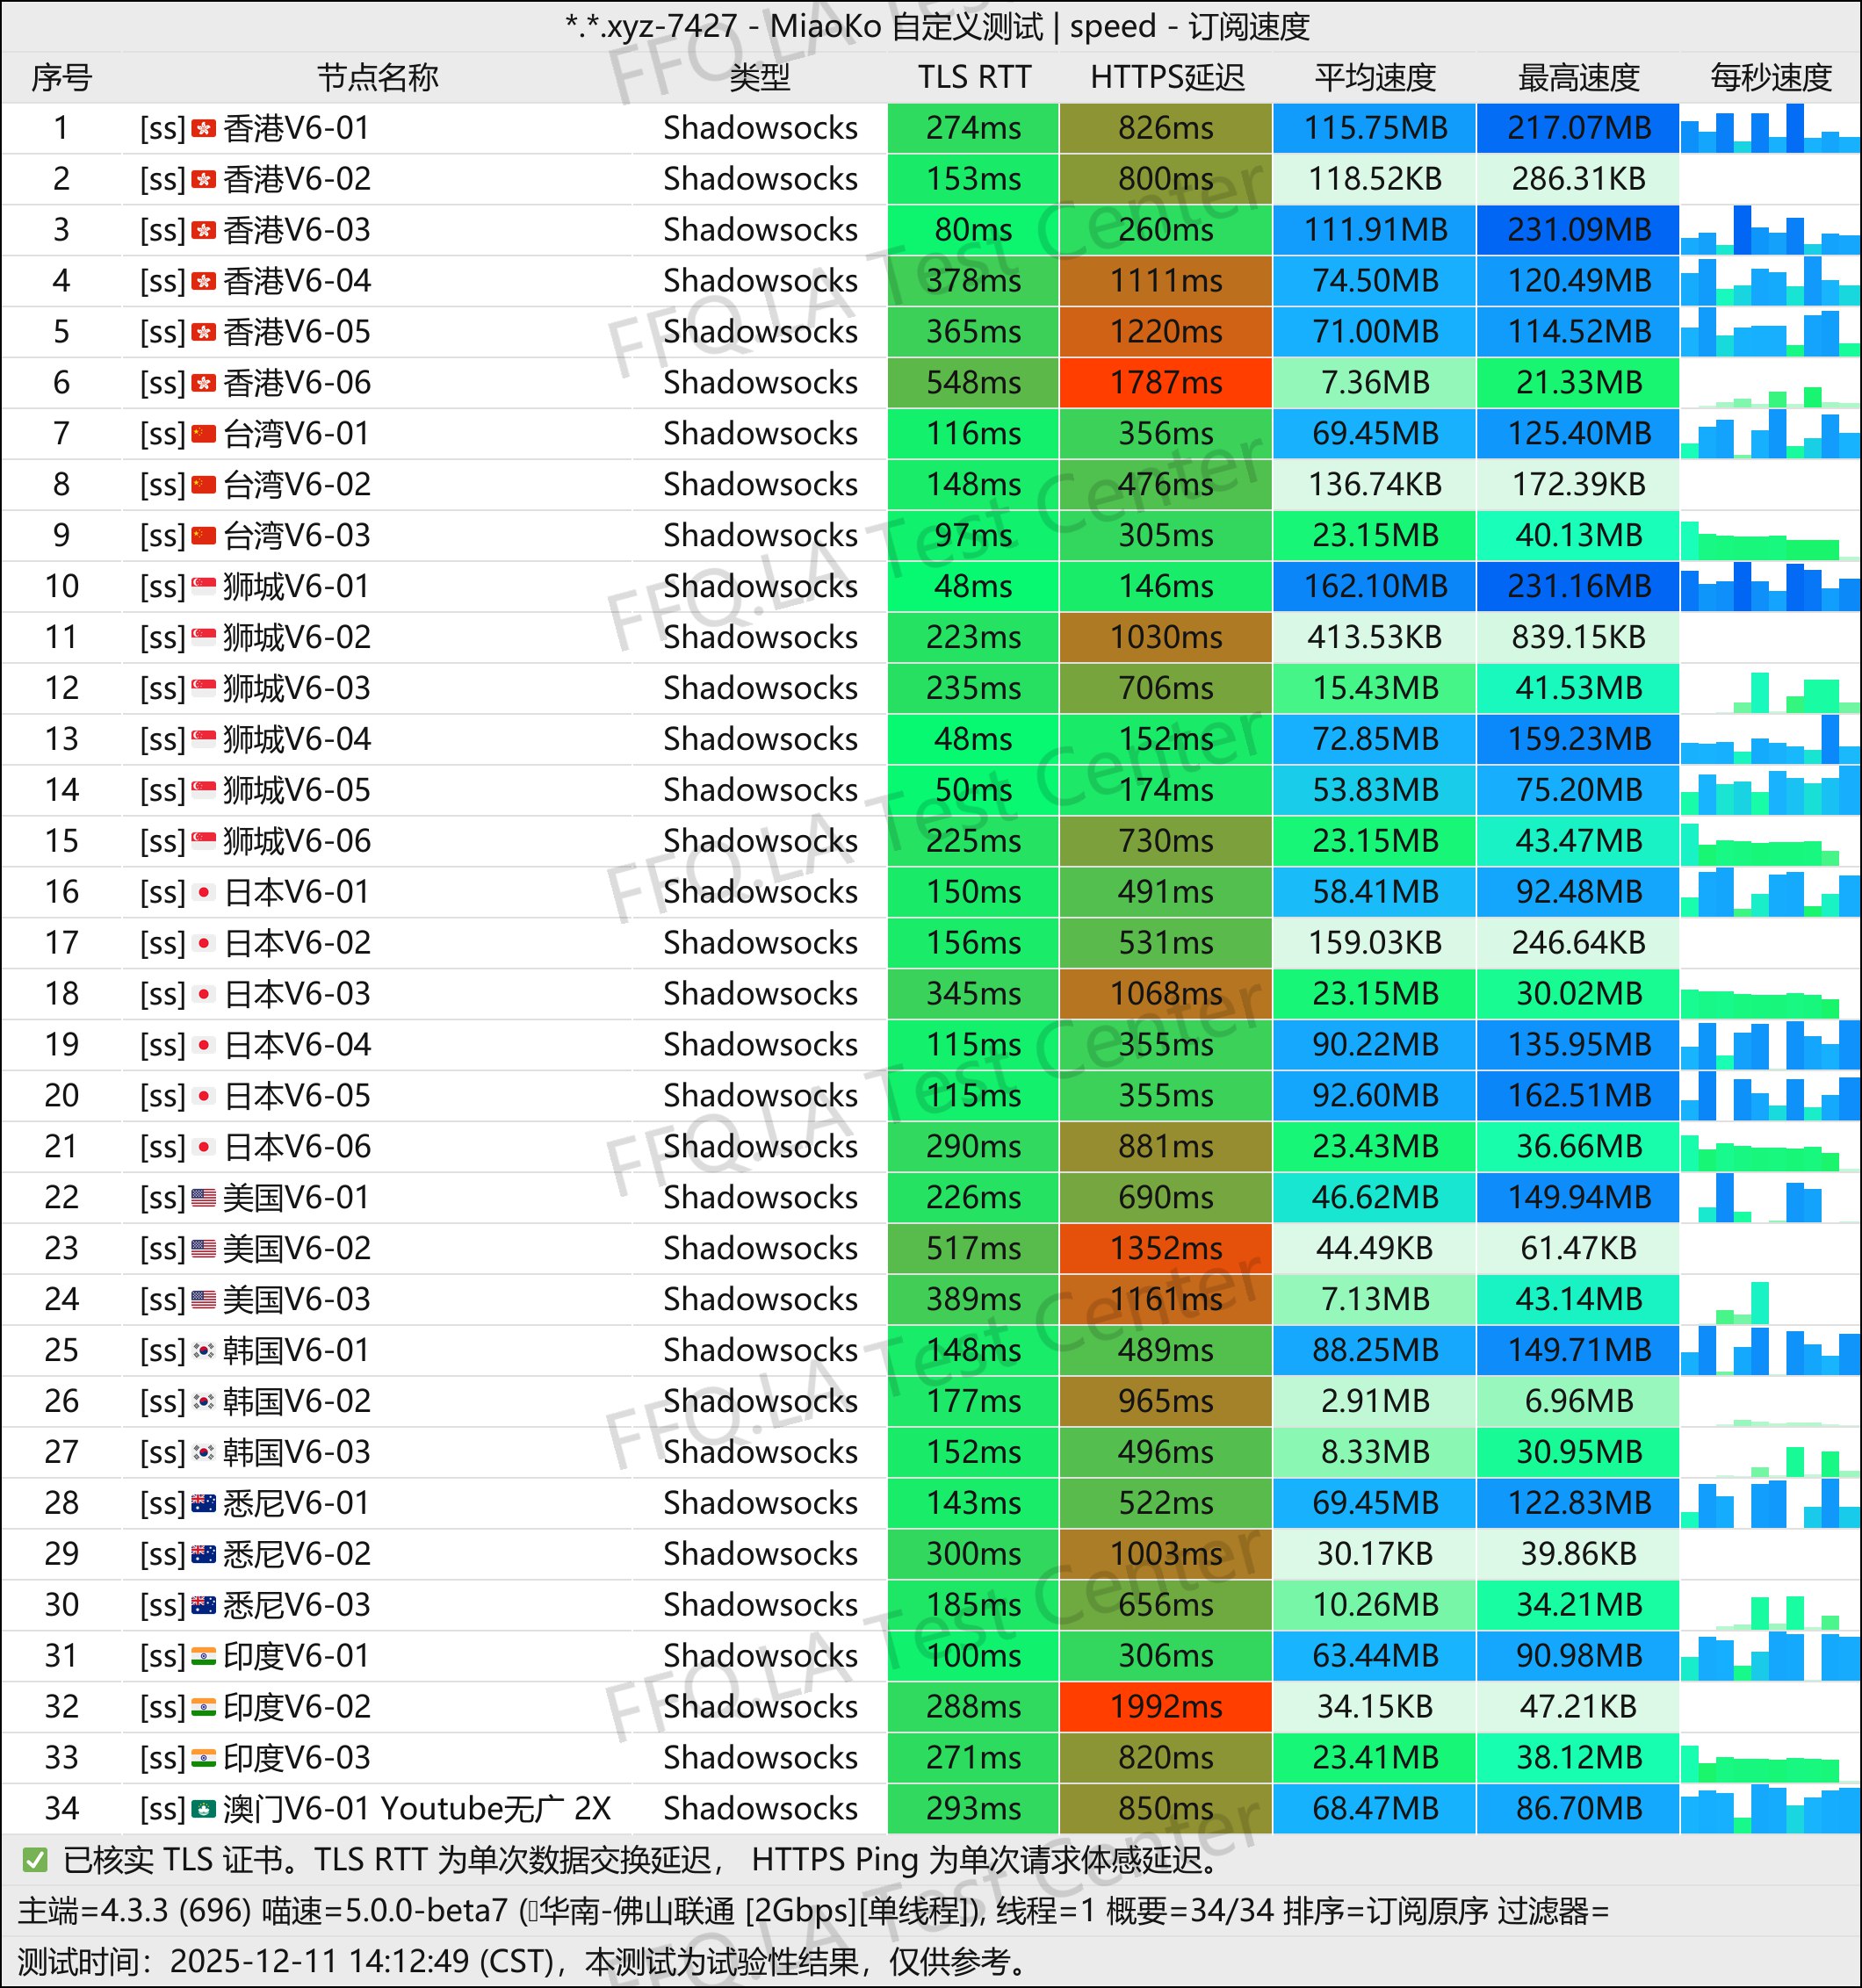The image size is (1862, 1988).
Task: Click the US flag icon for 美国V6-02
Action: (x=204, y=1248)
